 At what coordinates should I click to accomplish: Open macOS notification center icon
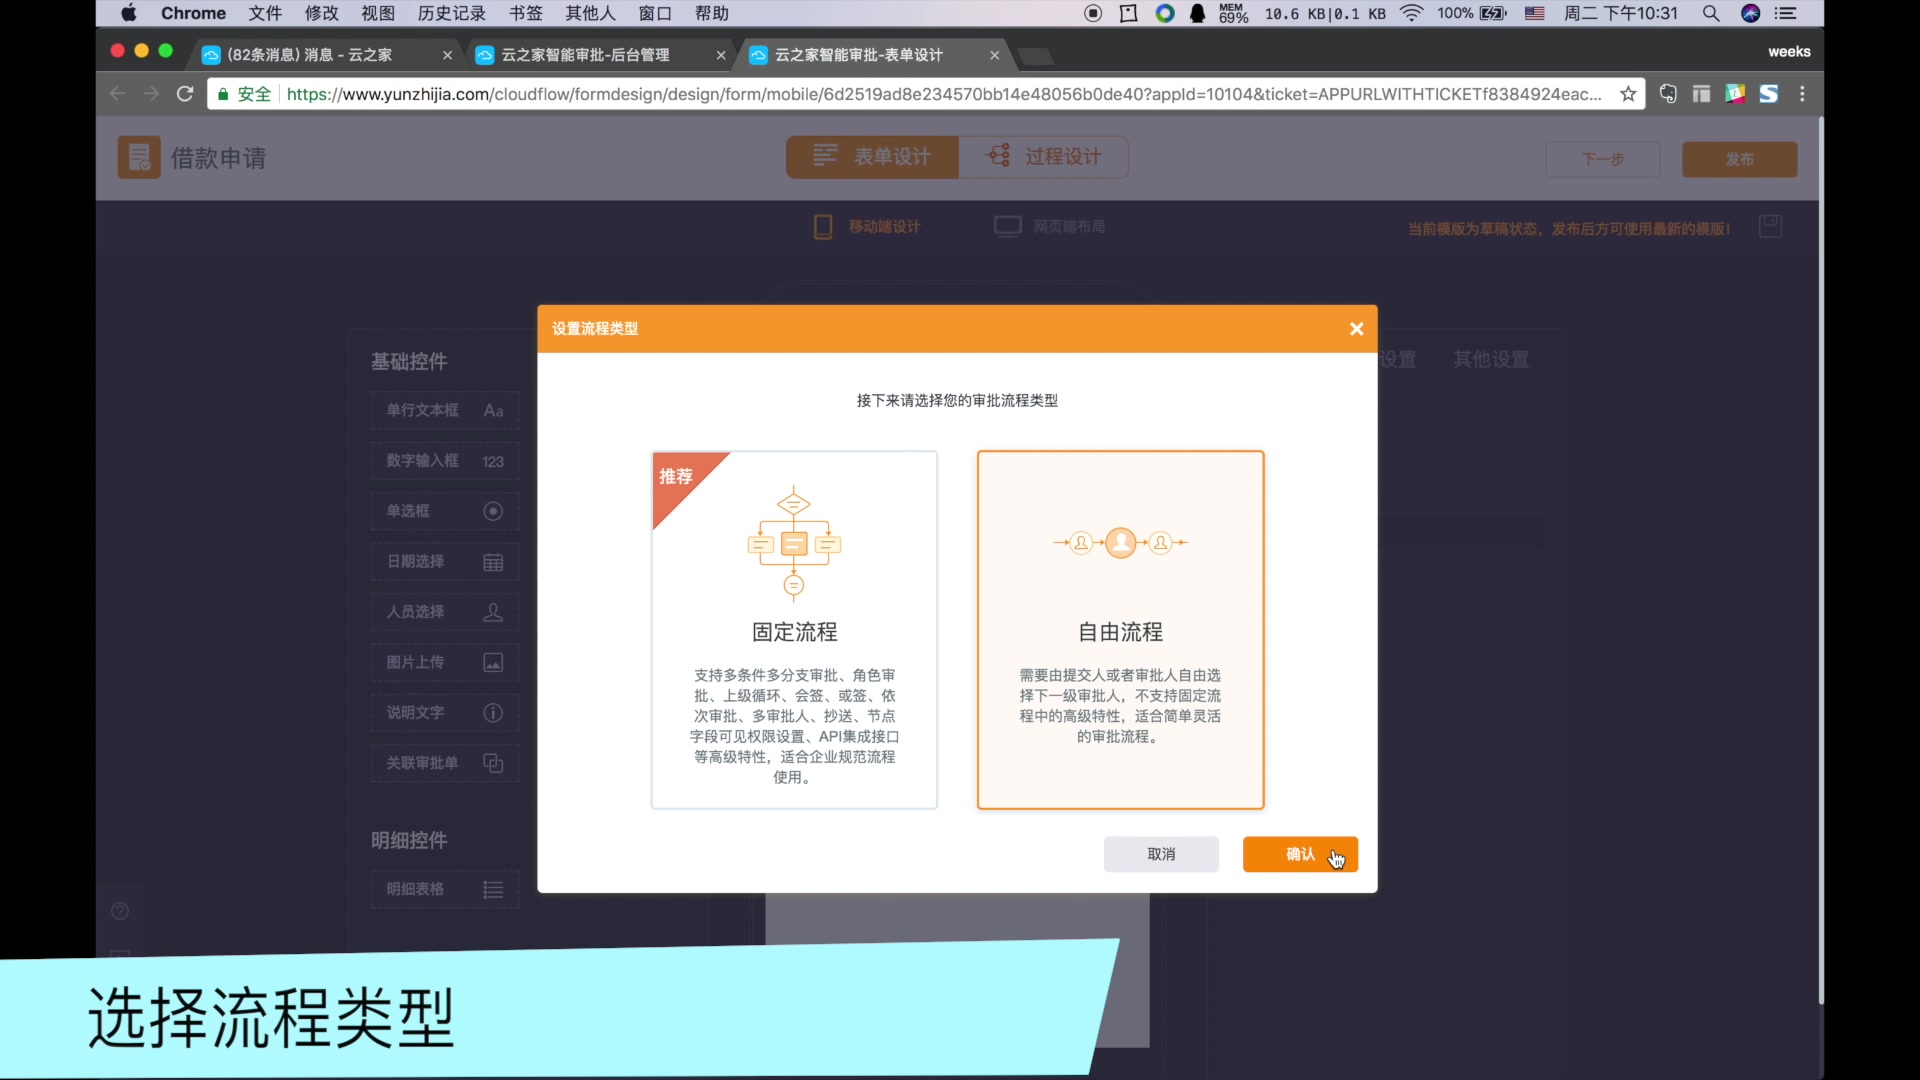1786,13
